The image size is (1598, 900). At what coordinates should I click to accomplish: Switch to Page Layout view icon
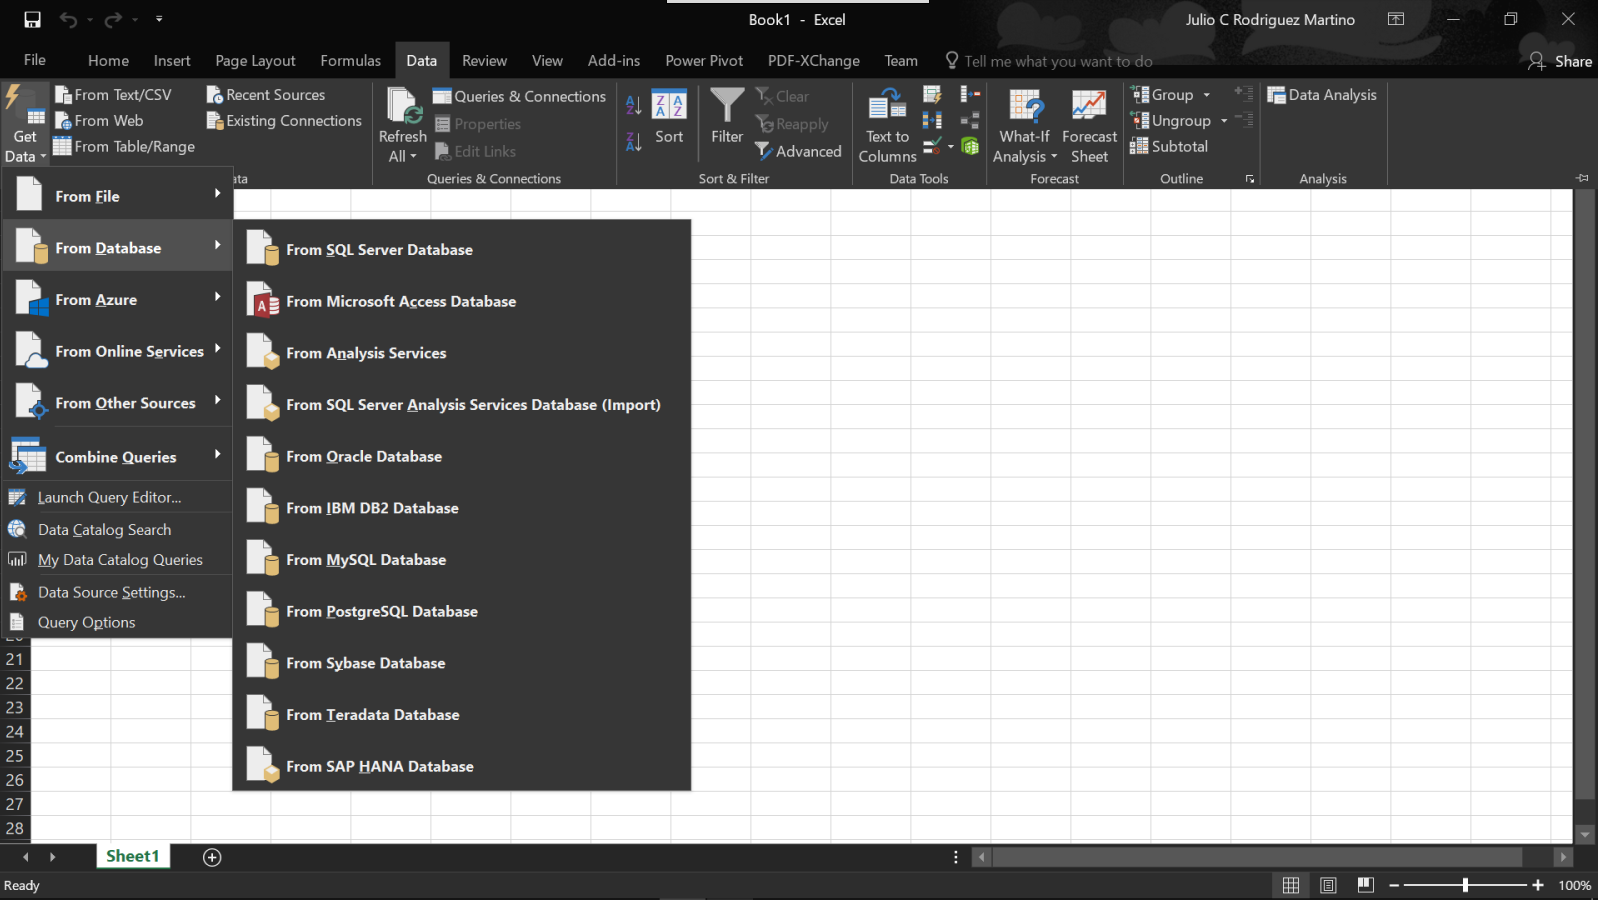coord(1328,885)
